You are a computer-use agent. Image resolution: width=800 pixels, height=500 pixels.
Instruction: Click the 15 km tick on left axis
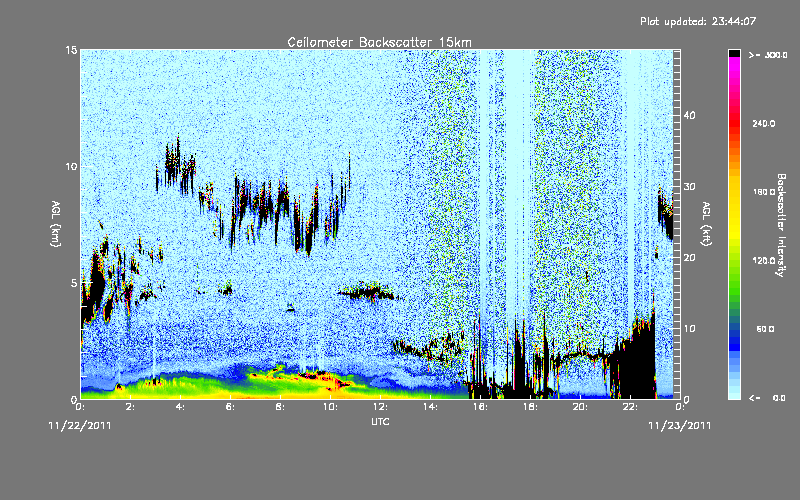tap(71, 50)
